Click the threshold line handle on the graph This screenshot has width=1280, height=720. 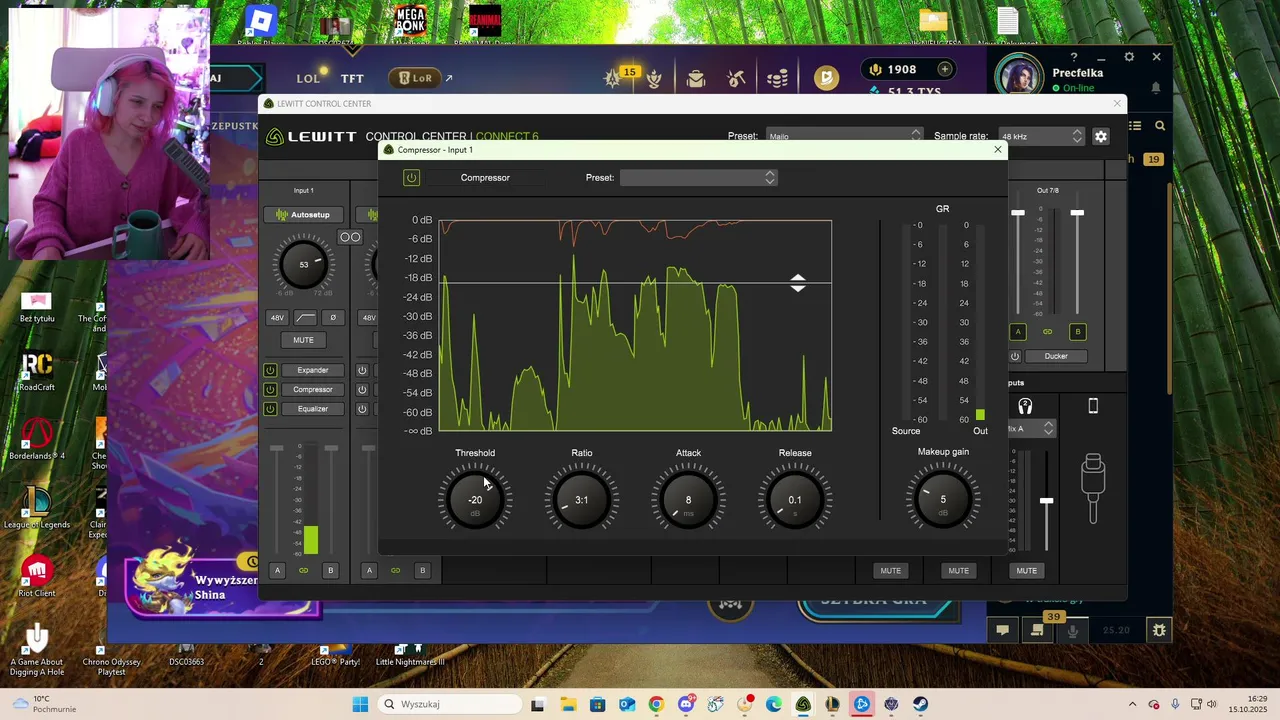coord(797,283)
